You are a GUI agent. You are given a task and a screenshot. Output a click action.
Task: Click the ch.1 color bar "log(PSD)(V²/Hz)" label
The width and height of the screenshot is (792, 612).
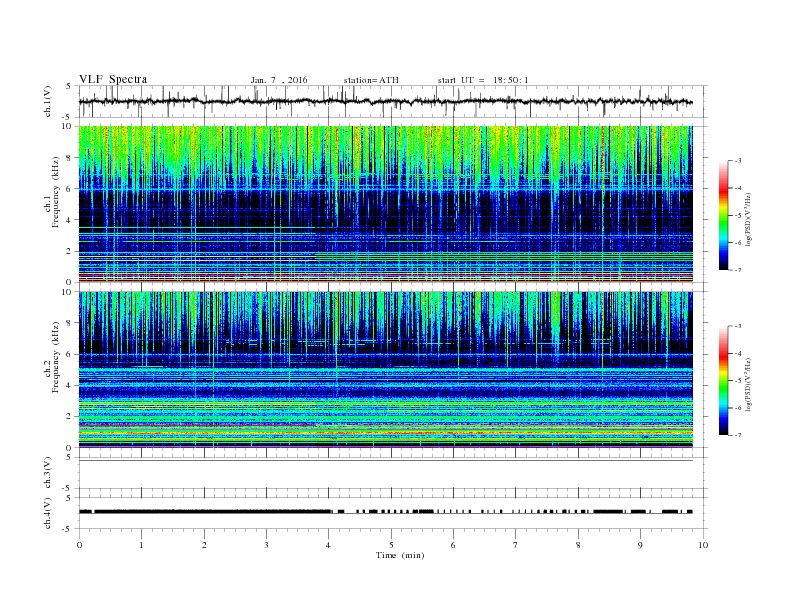point(748,220)
